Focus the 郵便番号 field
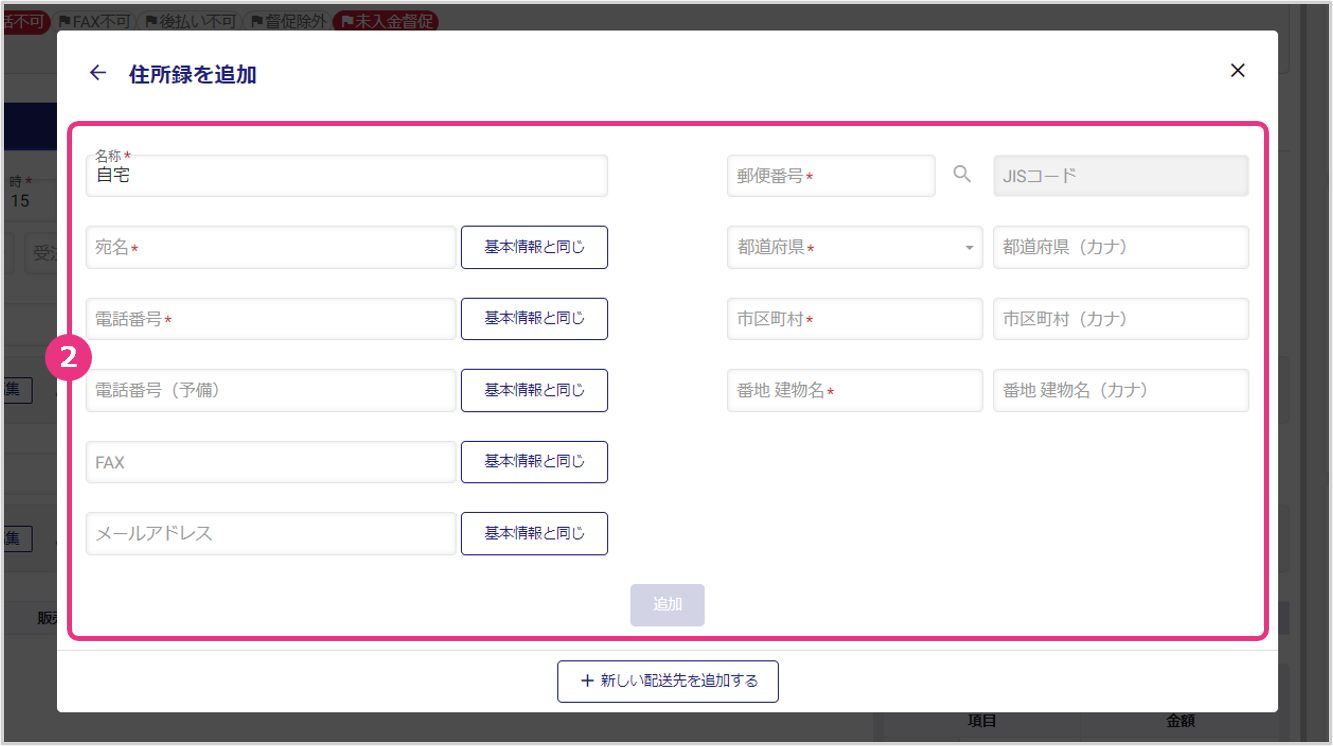This screenshot has height=746, width=1333. (x=830, y=176)
